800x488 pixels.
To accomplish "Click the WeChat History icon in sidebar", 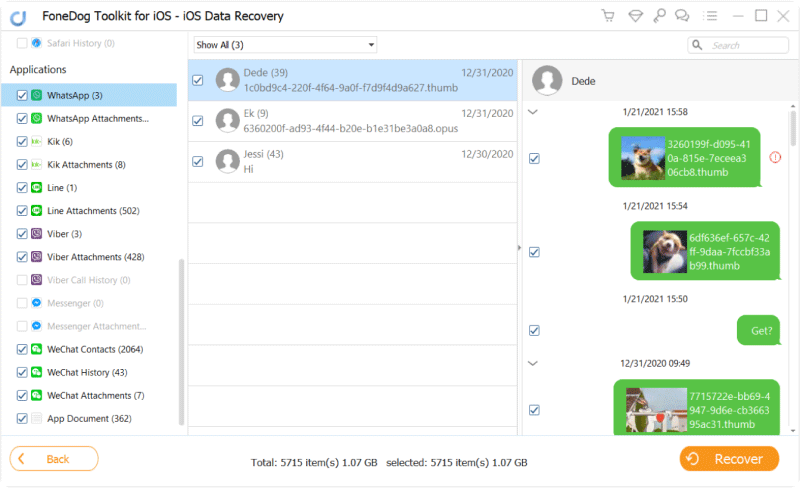I will (x=37, y=372).
